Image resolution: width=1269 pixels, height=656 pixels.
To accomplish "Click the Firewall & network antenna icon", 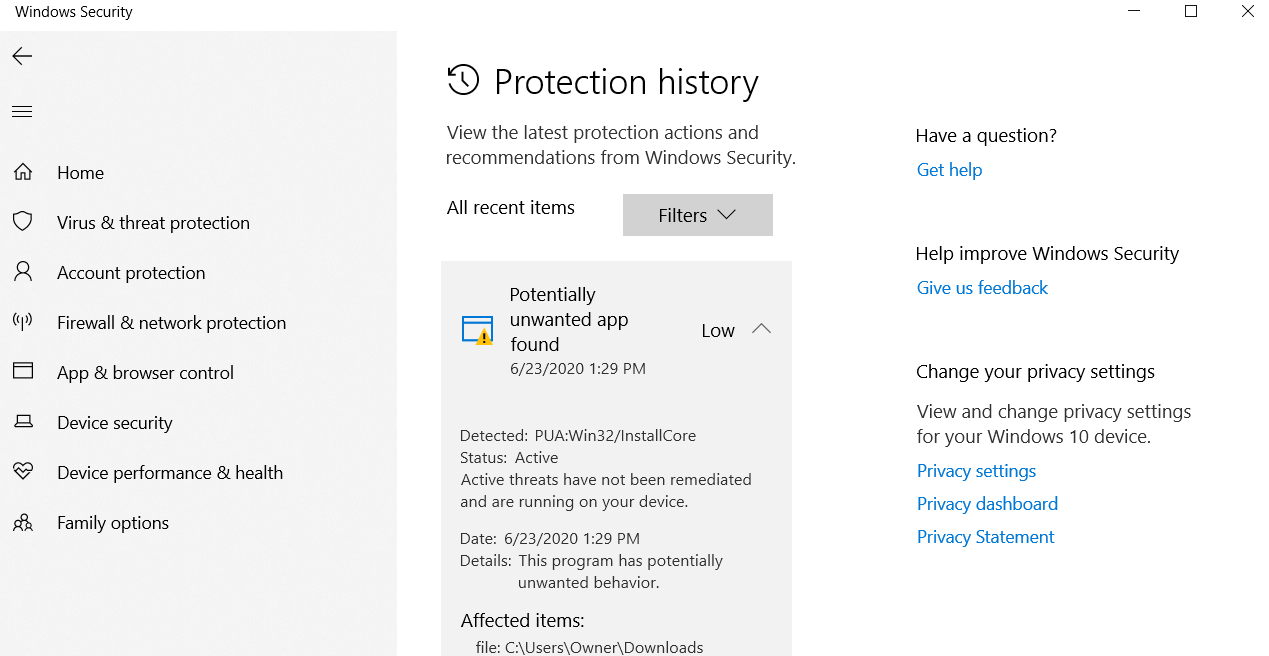I will [22, 322].
